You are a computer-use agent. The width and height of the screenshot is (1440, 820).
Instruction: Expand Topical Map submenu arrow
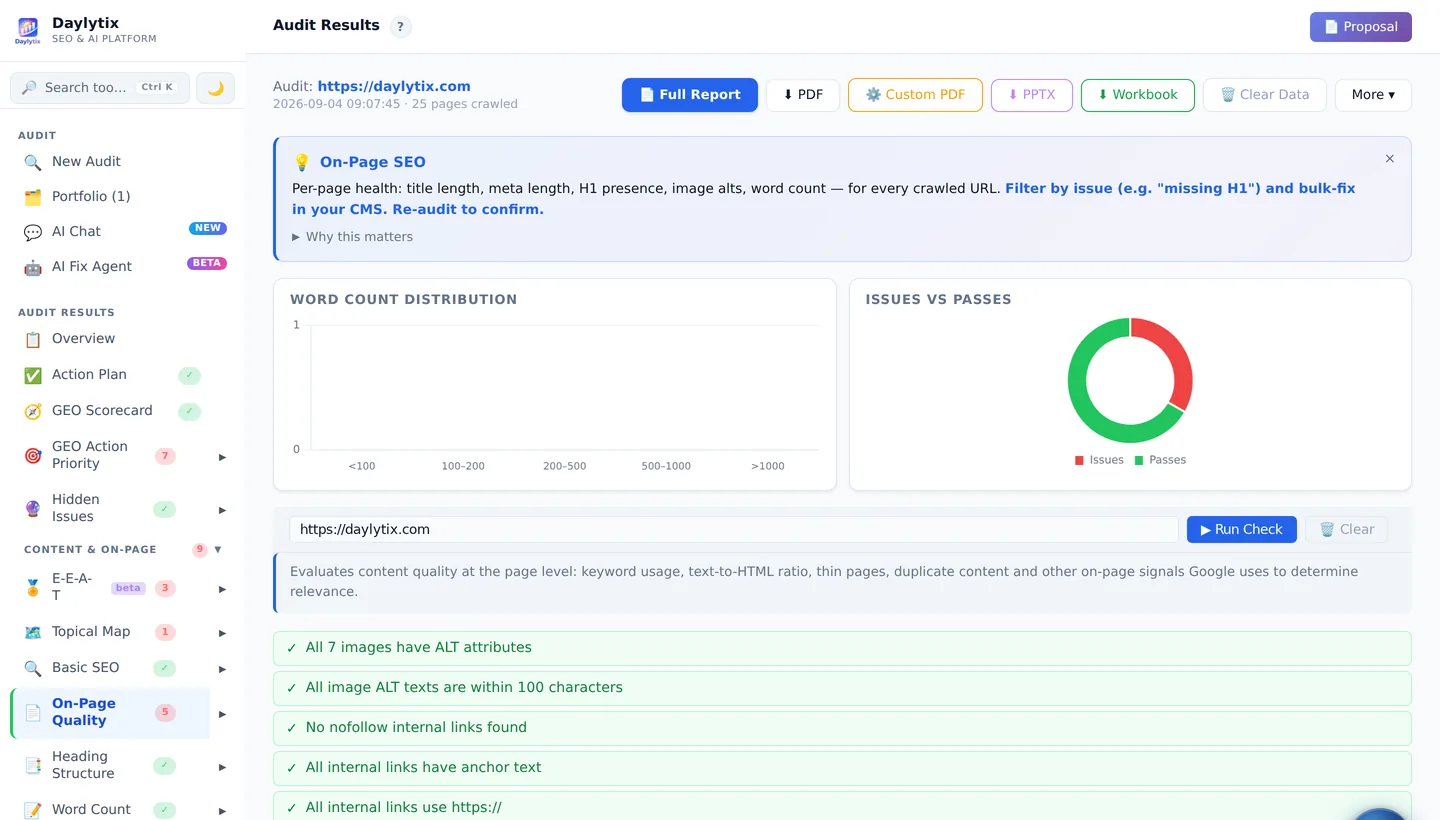[222, 633]
